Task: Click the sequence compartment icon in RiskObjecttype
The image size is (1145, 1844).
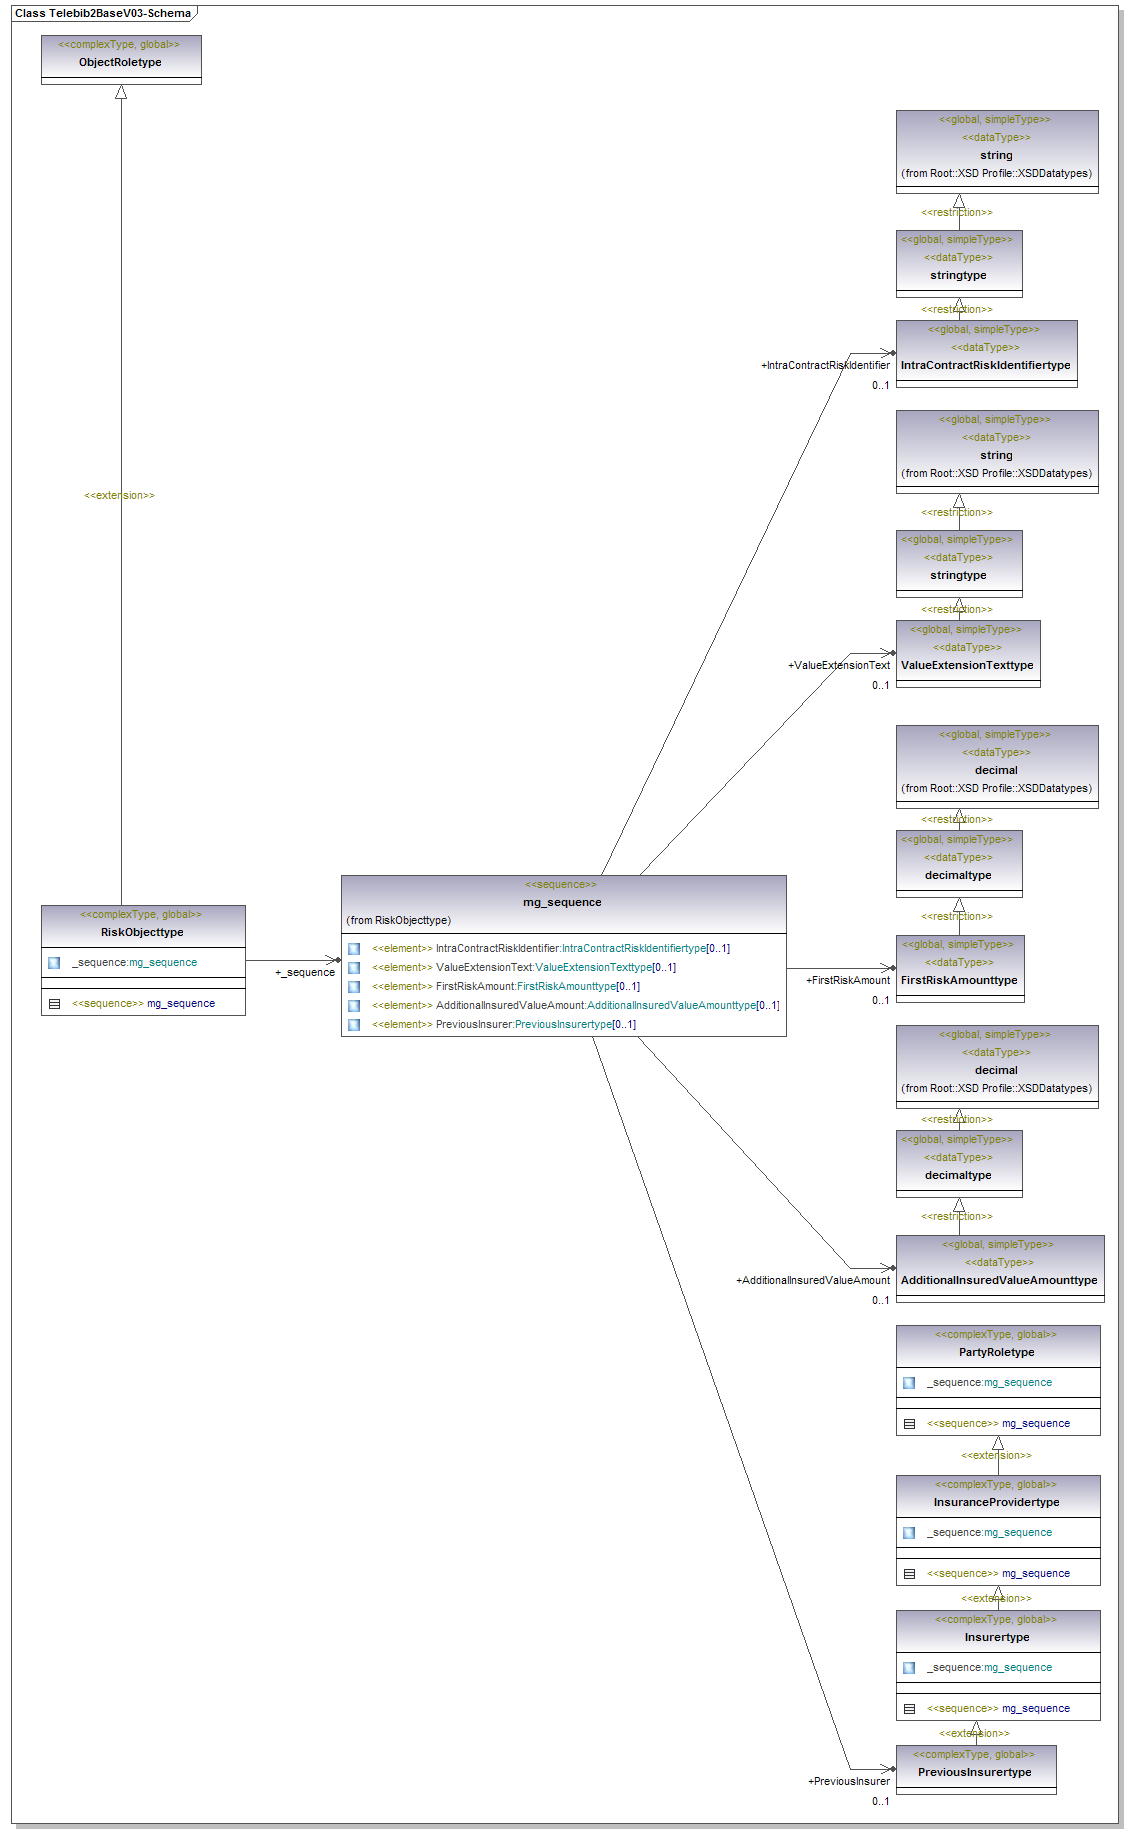Action: (x=54, y=1004)
